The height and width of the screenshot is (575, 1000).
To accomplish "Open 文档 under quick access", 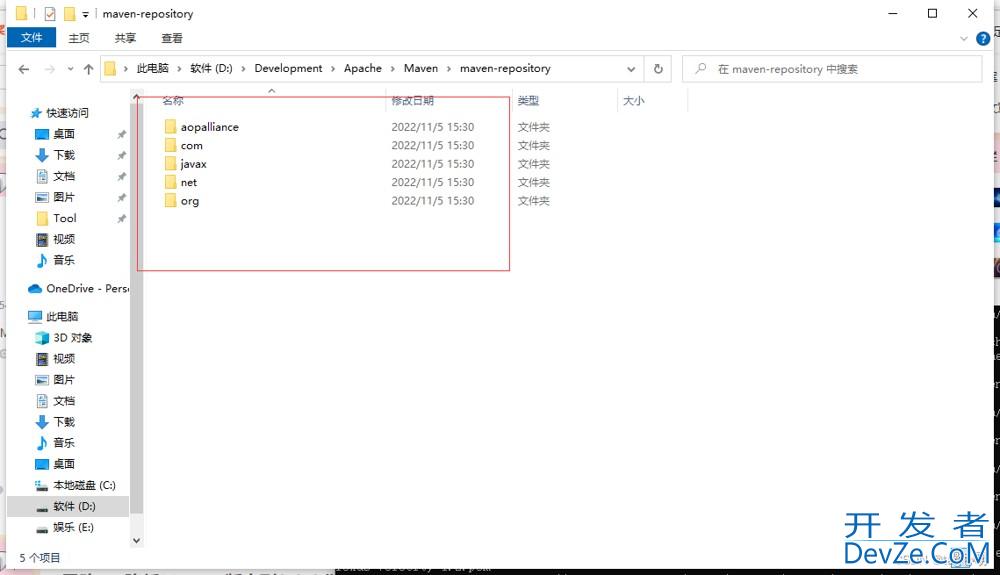I will click(x=64, y=176).
